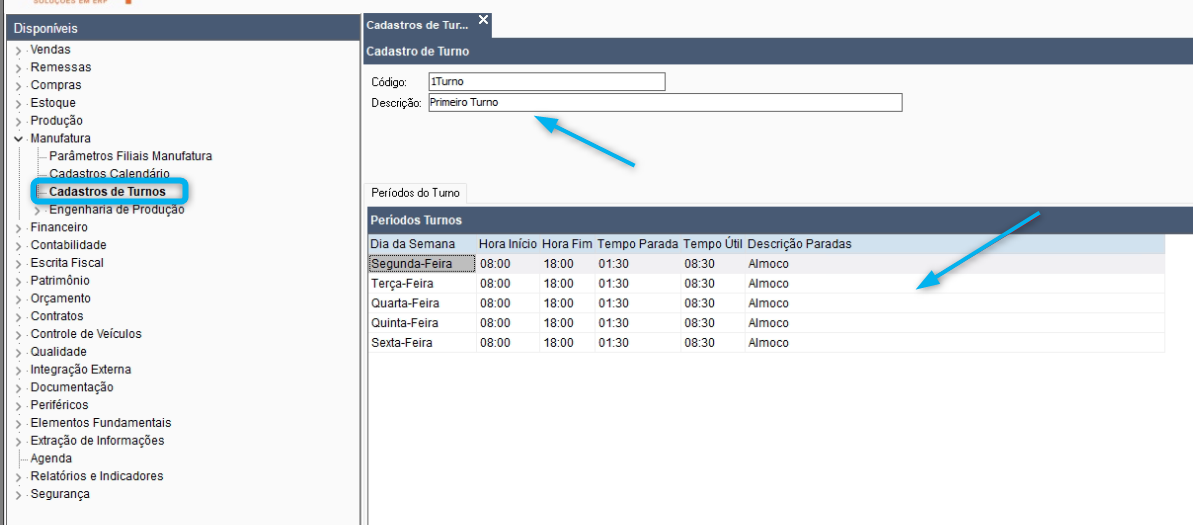Select the Quinta-Feira row cell
Image resolution: width=1193 pixels, height=525 pixels.
[x=422, y=323]
